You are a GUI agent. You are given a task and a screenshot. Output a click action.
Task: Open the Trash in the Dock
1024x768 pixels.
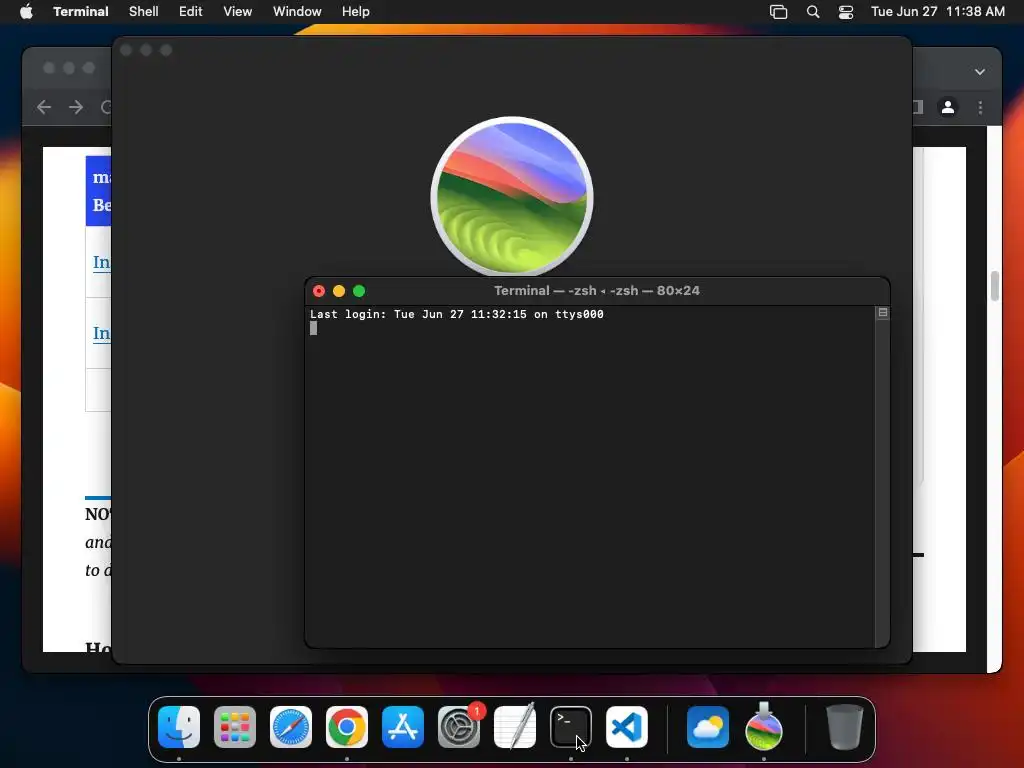pos(844,727)
